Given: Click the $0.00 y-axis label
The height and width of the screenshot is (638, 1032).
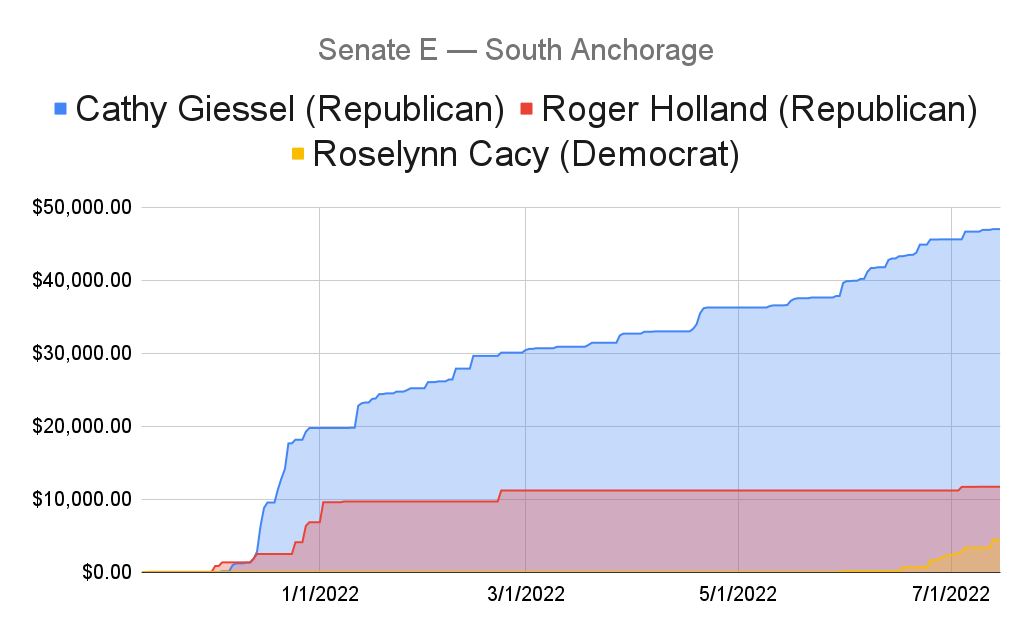Looking at the screenshot, I should pyautogui.click(x=107, y=573).
